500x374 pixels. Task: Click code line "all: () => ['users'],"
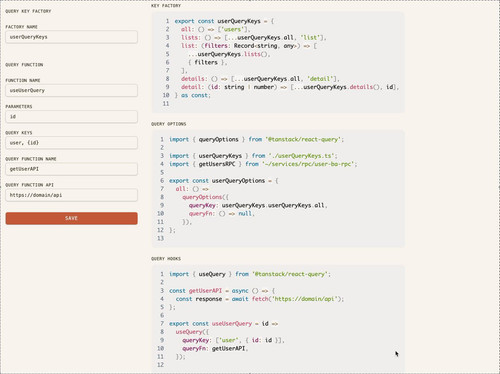pyautogui.click(x=216, y=29)
